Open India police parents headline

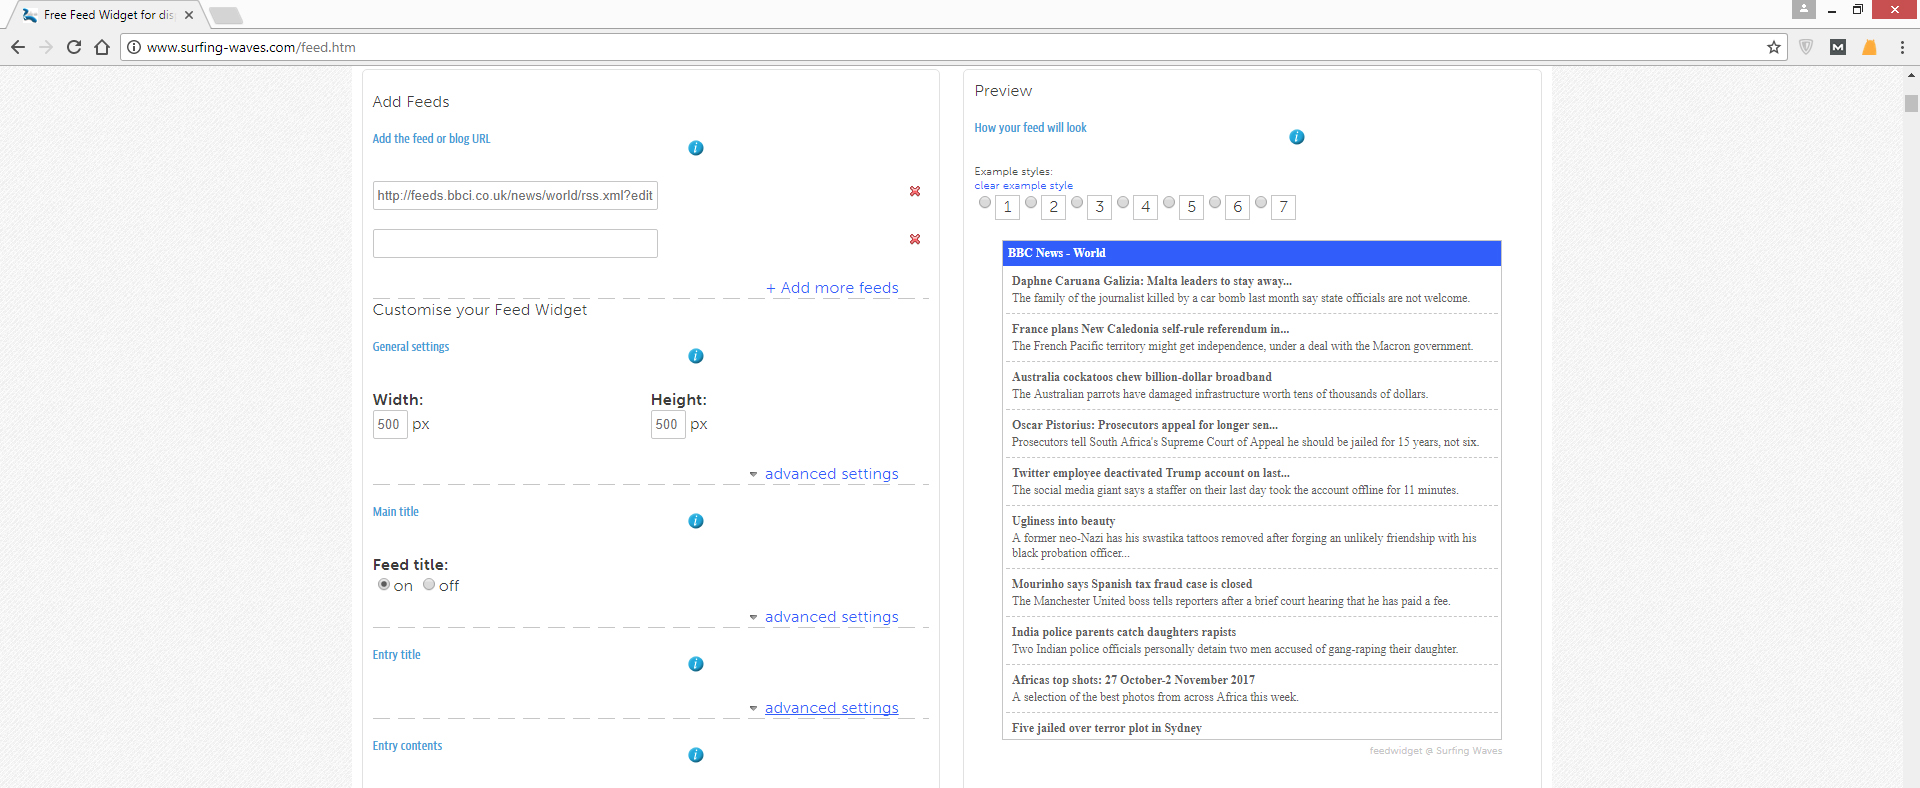[x=1123, y=632]
